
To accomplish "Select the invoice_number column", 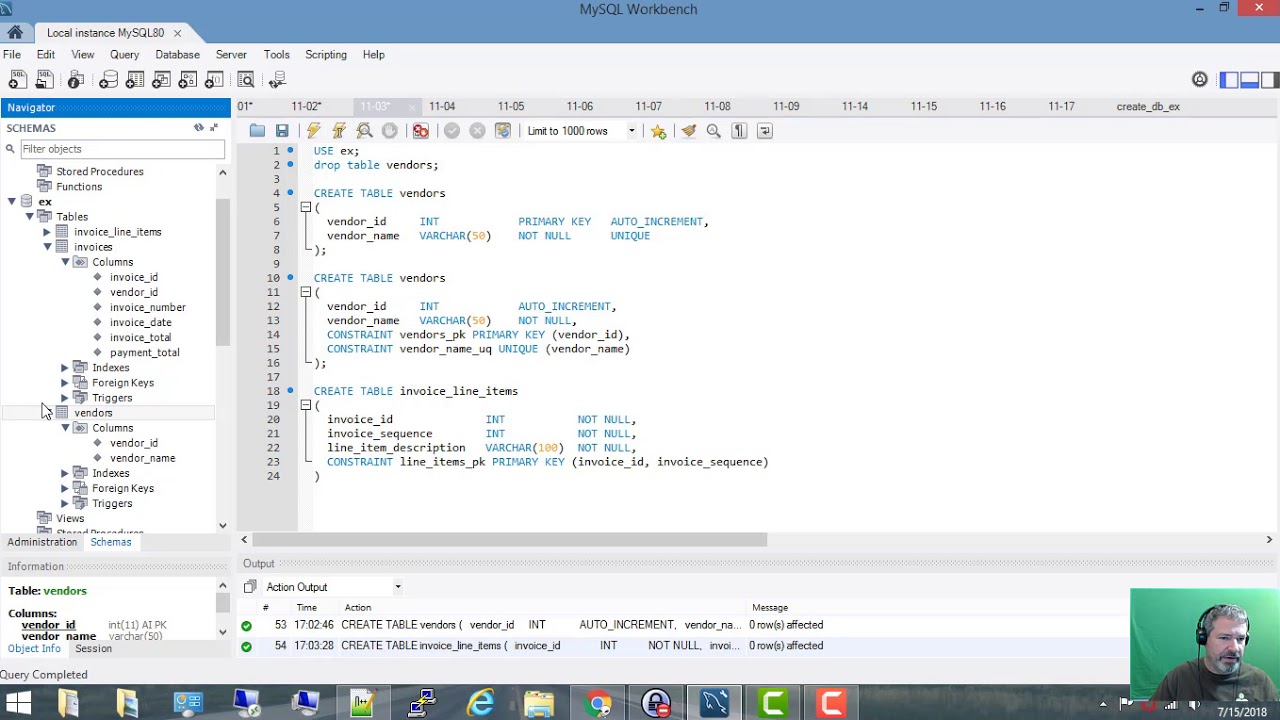I will tap(147, 307).
